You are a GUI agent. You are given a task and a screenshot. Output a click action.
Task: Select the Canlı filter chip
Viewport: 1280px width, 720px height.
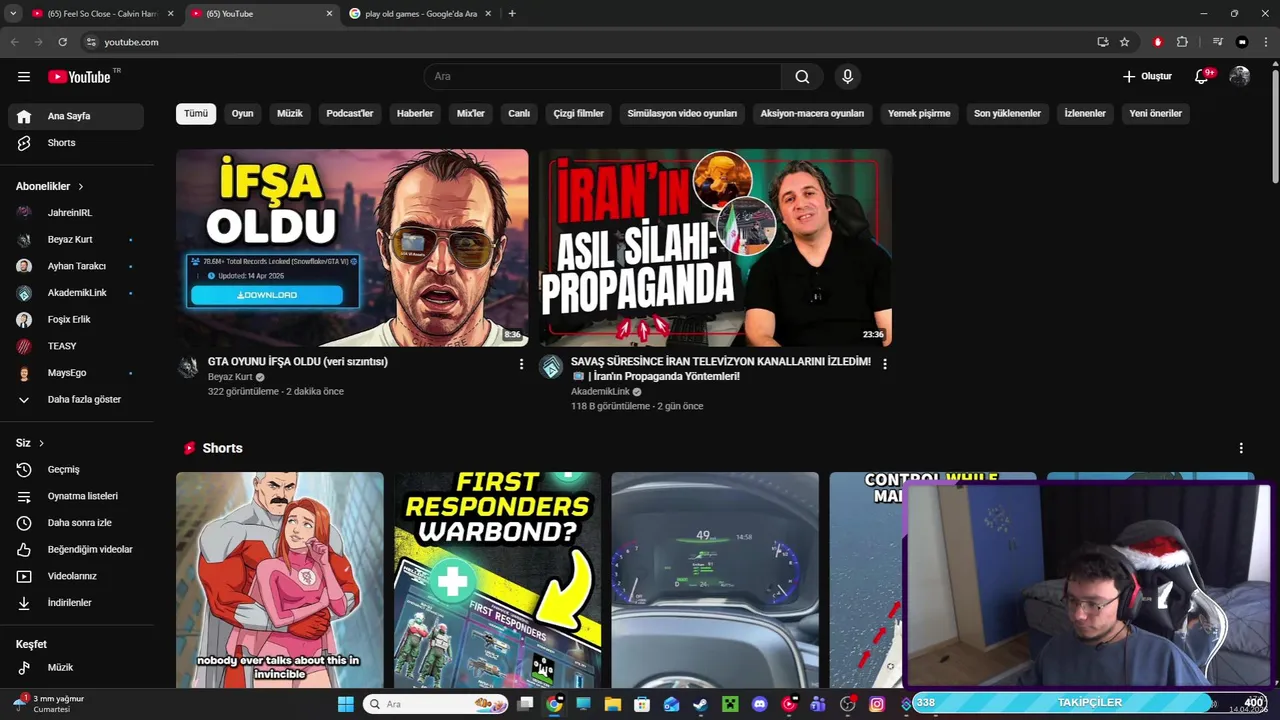519,114
